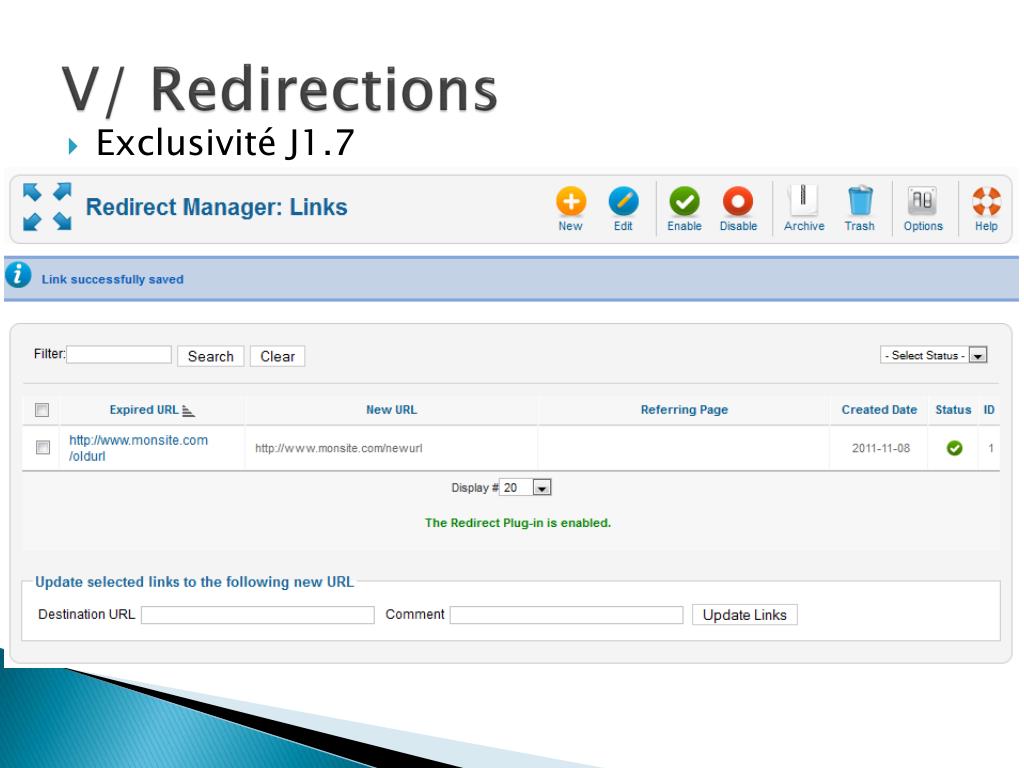The height and width of the screenshot is (768, 1024).
Task: Click the green Enable icon
Action: point(684,202)
